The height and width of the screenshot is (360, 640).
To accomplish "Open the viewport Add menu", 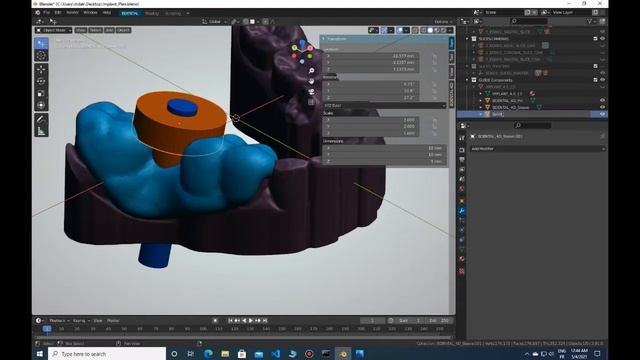I will click(x=109, y=30).
